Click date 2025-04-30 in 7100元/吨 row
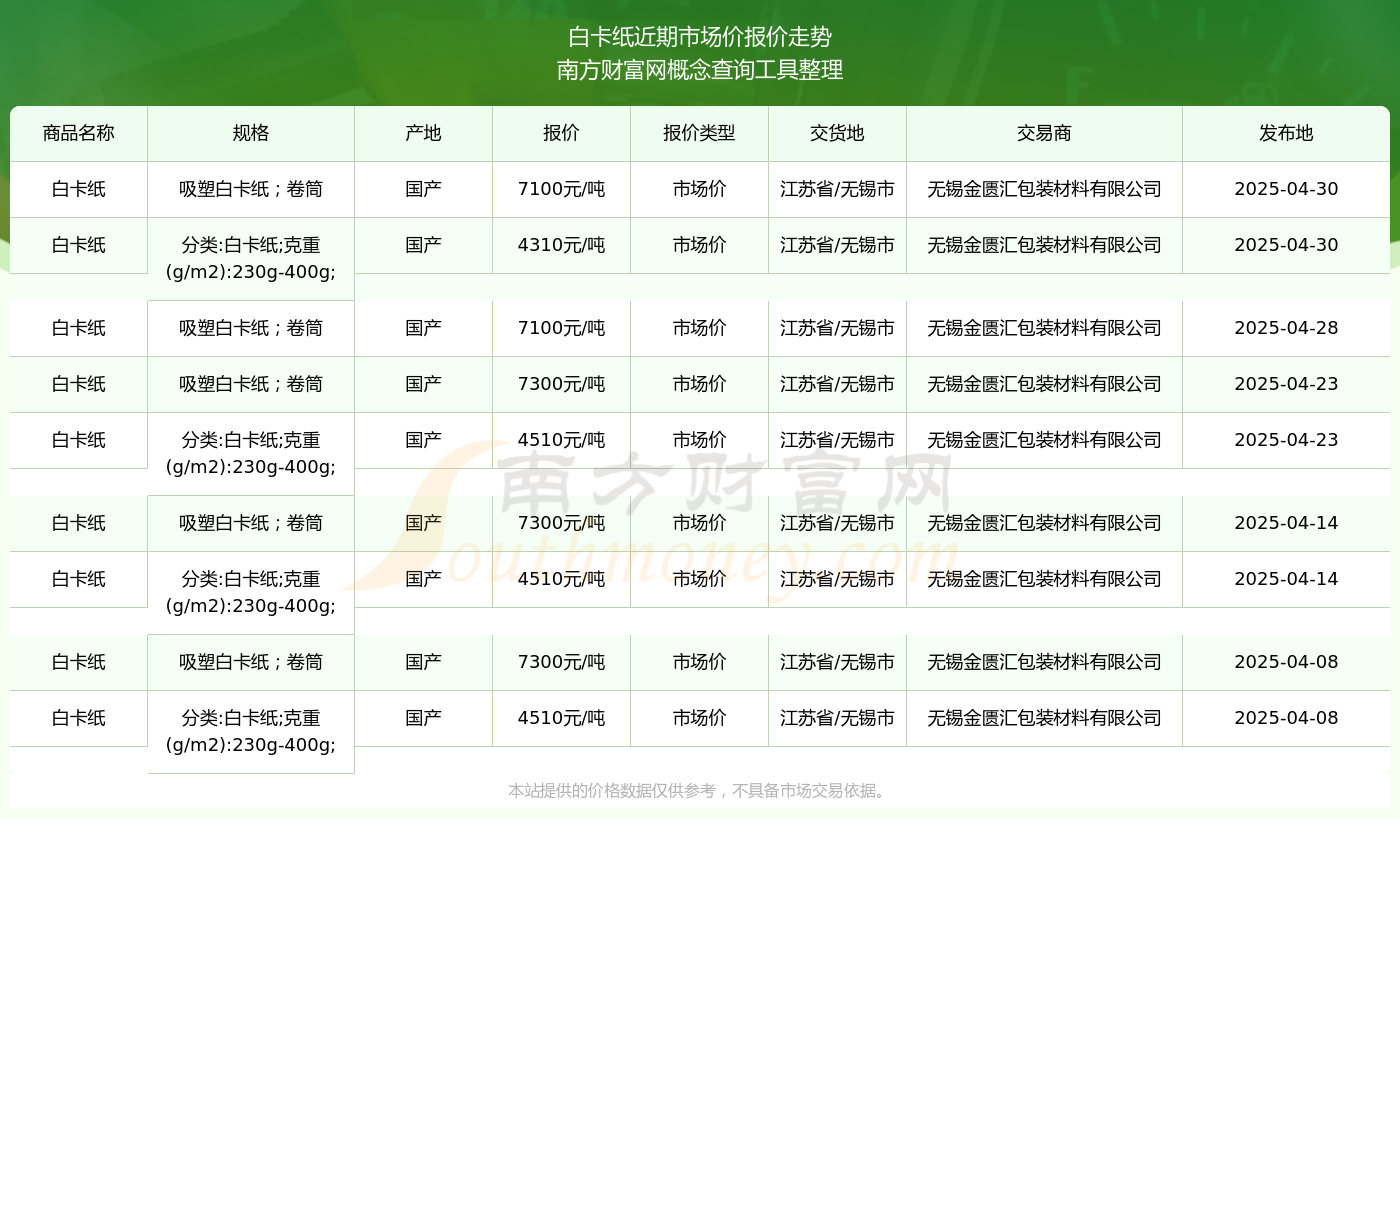Screen dimensions: 1400x1205 [1286, 189]
